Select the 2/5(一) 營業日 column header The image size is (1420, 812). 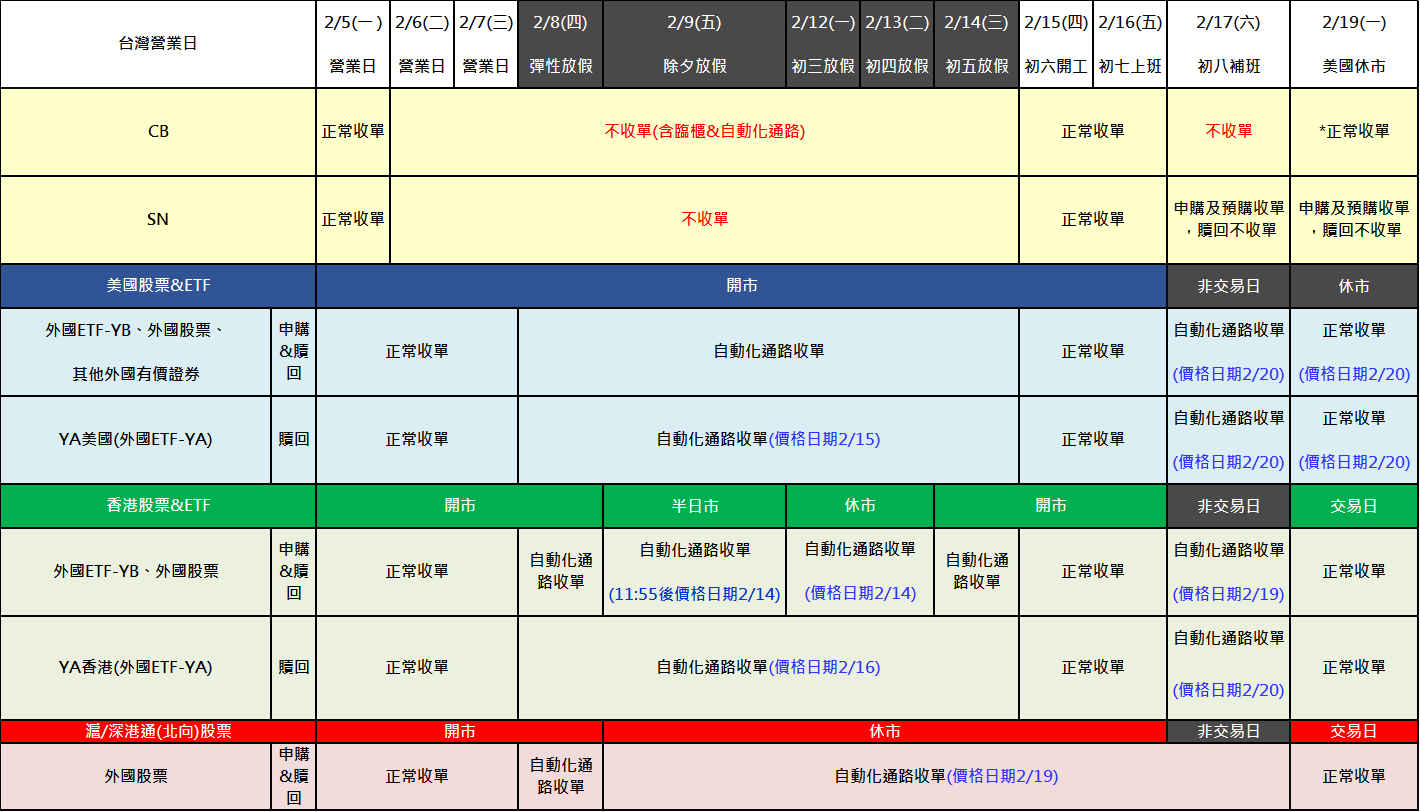353,44
